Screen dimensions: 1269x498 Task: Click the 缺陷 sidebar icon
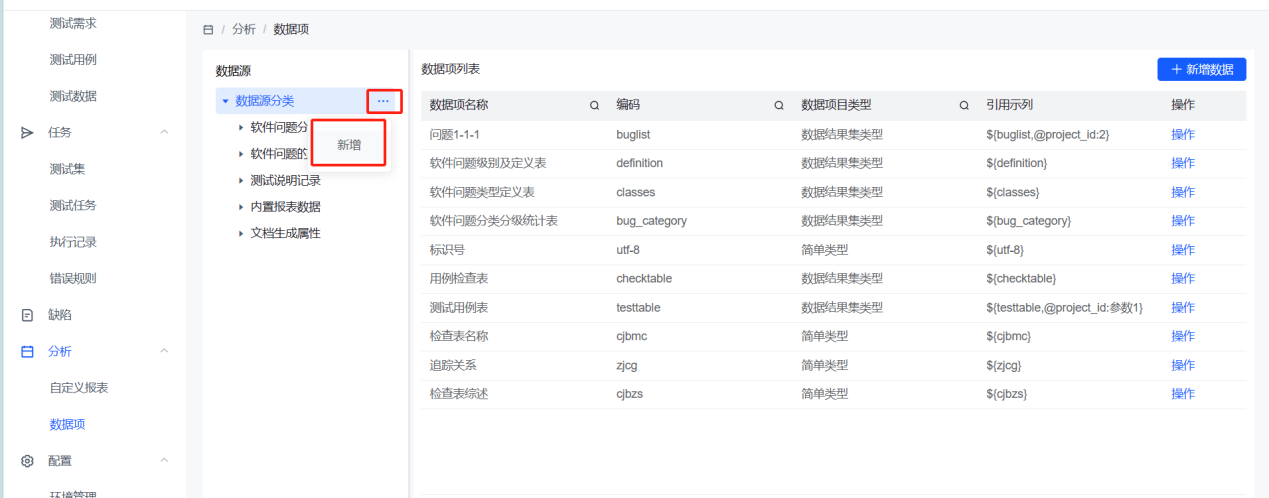[x=28, y=315]
